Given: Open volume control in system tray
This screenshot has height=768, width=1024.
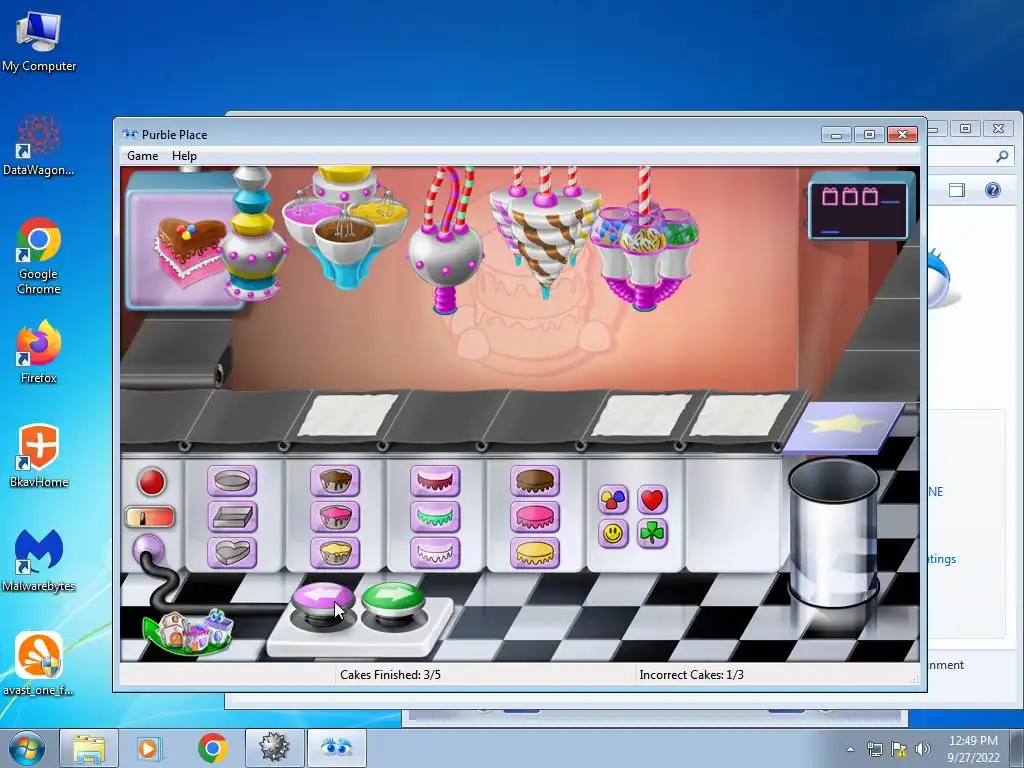Looking at the screenshot, I should [x=922, y=749].
